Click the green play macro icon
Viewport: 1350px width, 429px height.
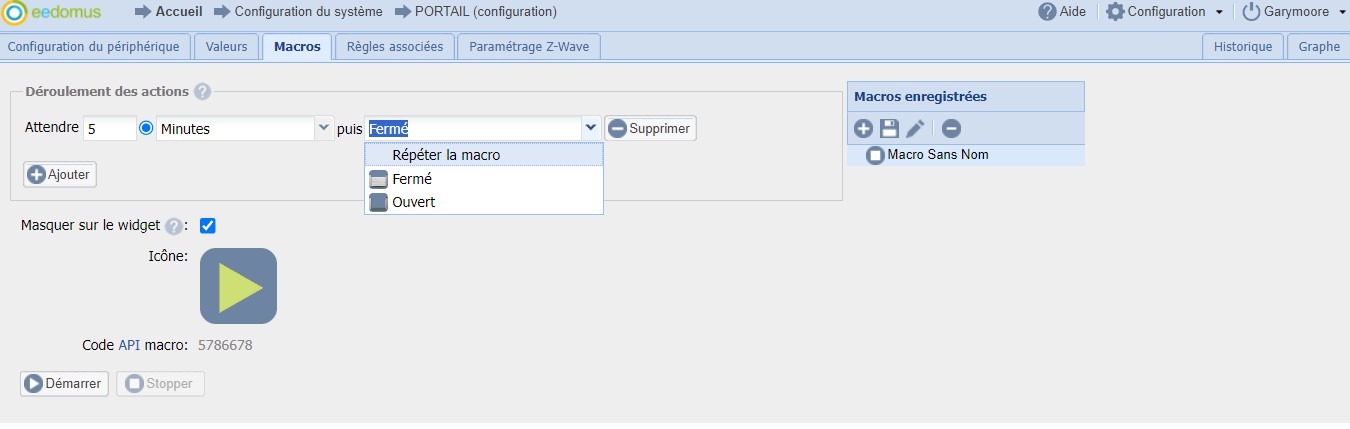238,286
